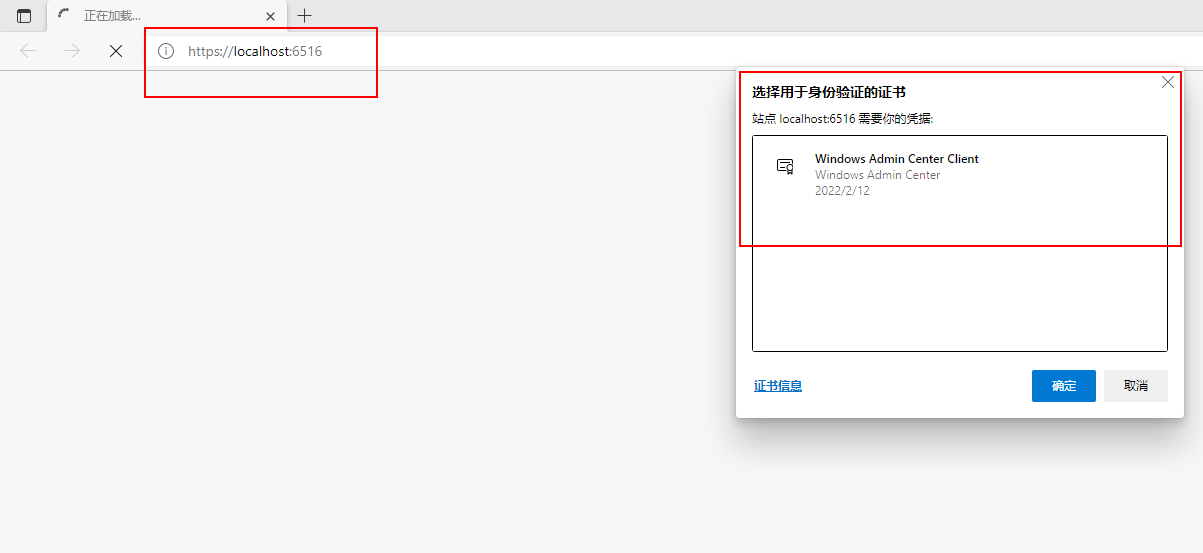Close the loading browser tab
The width and height of the screenshot is (1203, 553).
(x=270, y=16)
